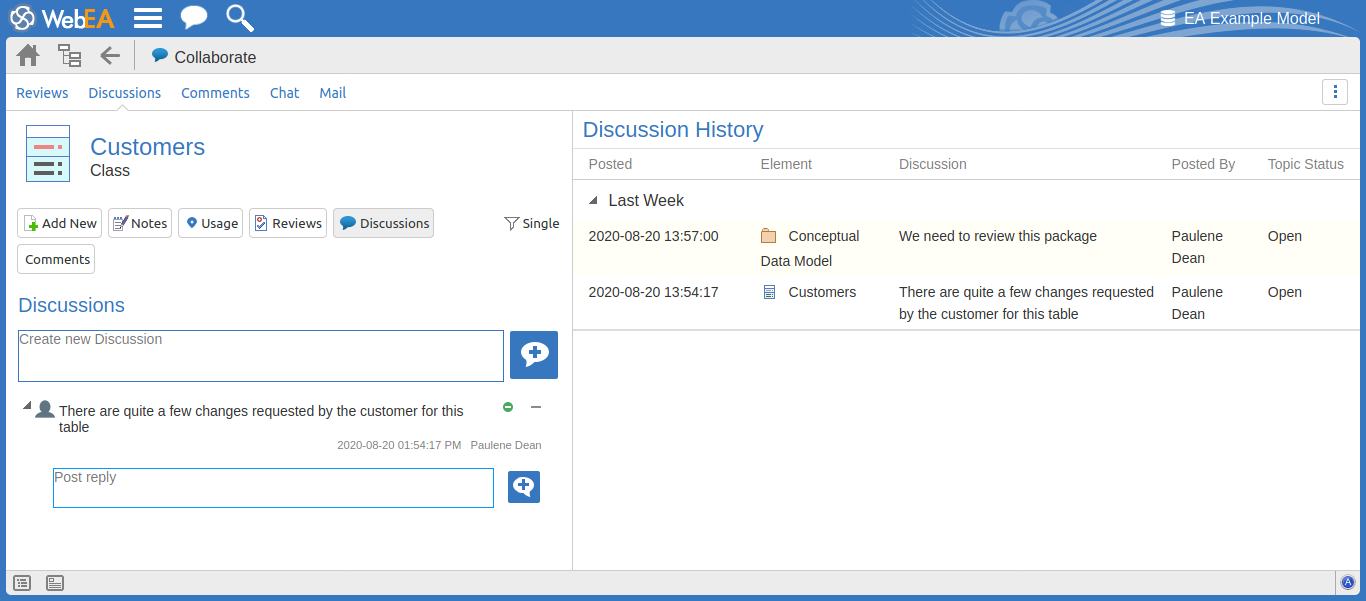Viewport: 1366px width, 601px height.
Task: Open the browser tree hierarchy icon
Action: click(x=69, y=56)
